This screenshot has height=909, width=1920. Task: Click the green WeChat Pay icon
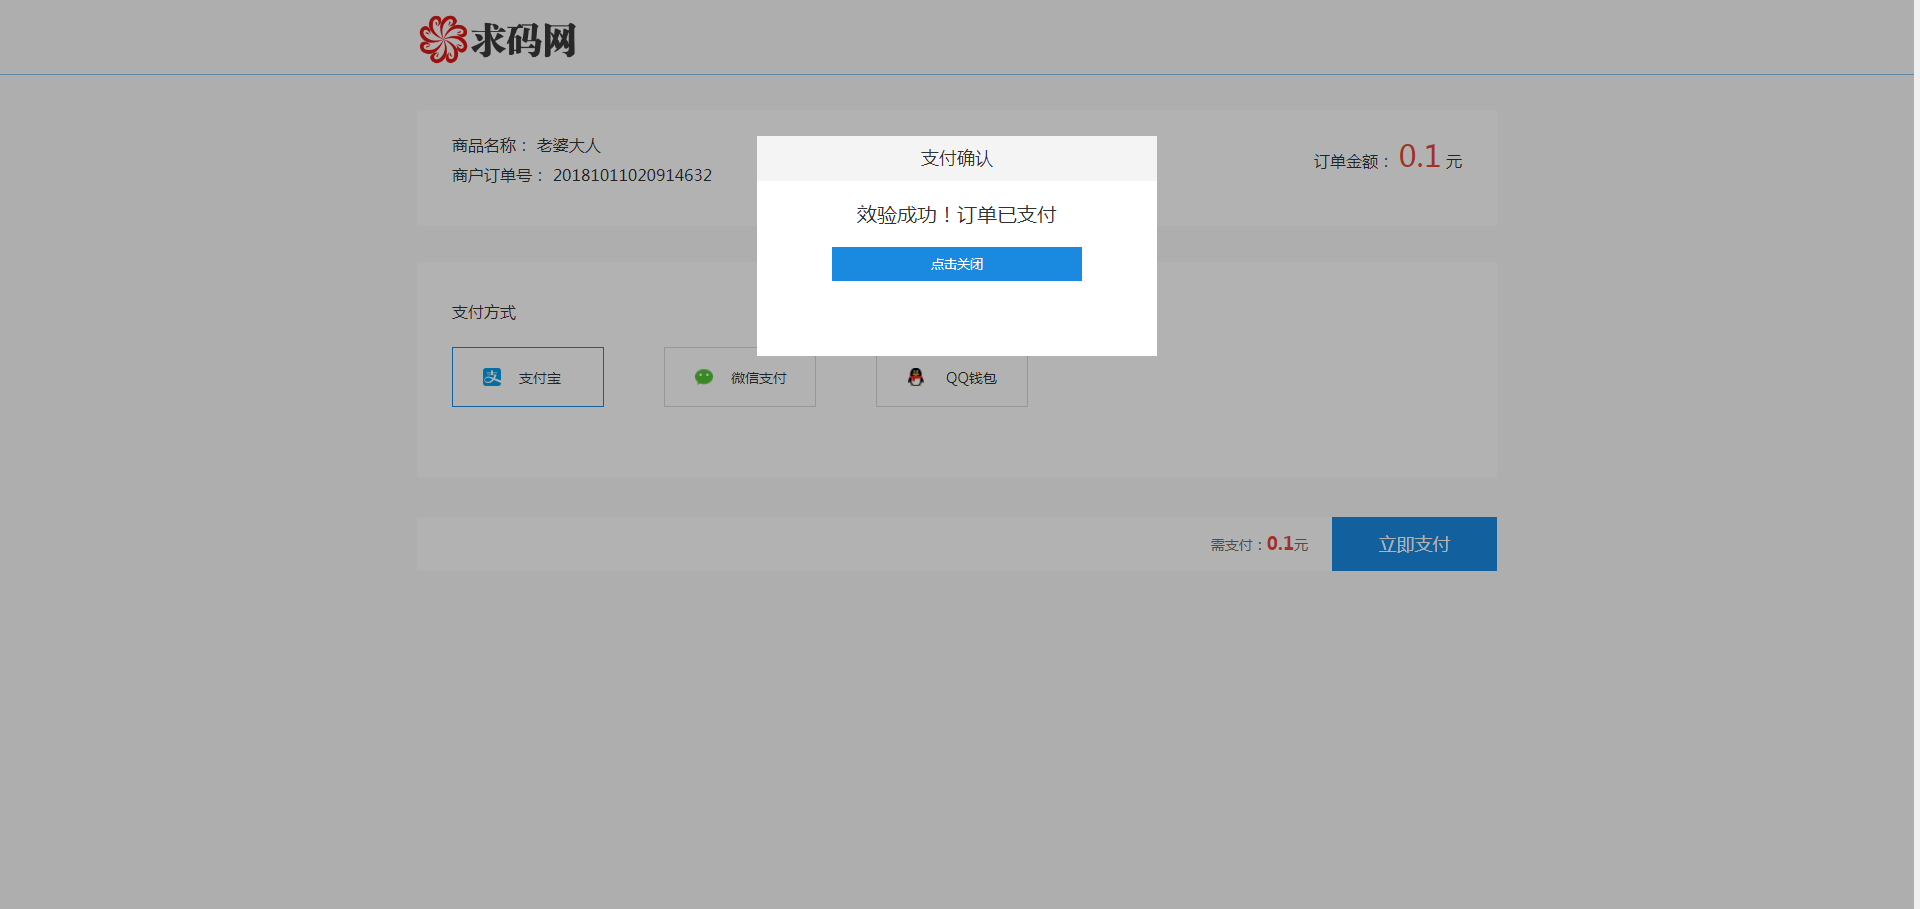coord(704,377)
